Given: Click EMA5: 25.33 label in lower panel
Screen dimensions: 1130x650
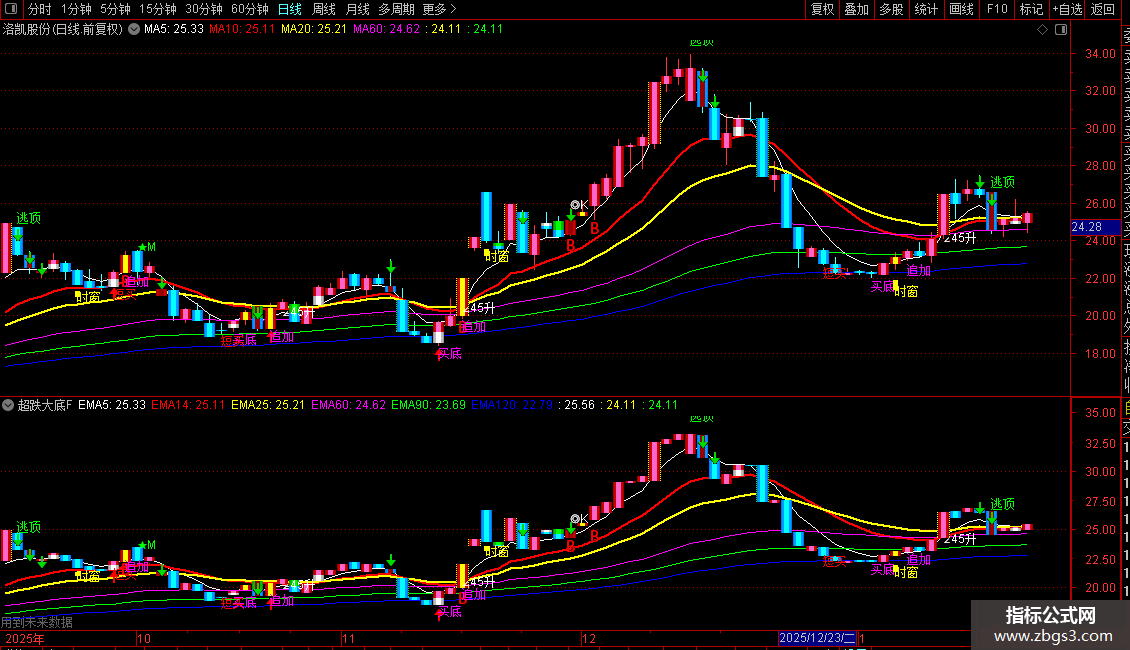Looking at the screenshot, I should point(112,405).
